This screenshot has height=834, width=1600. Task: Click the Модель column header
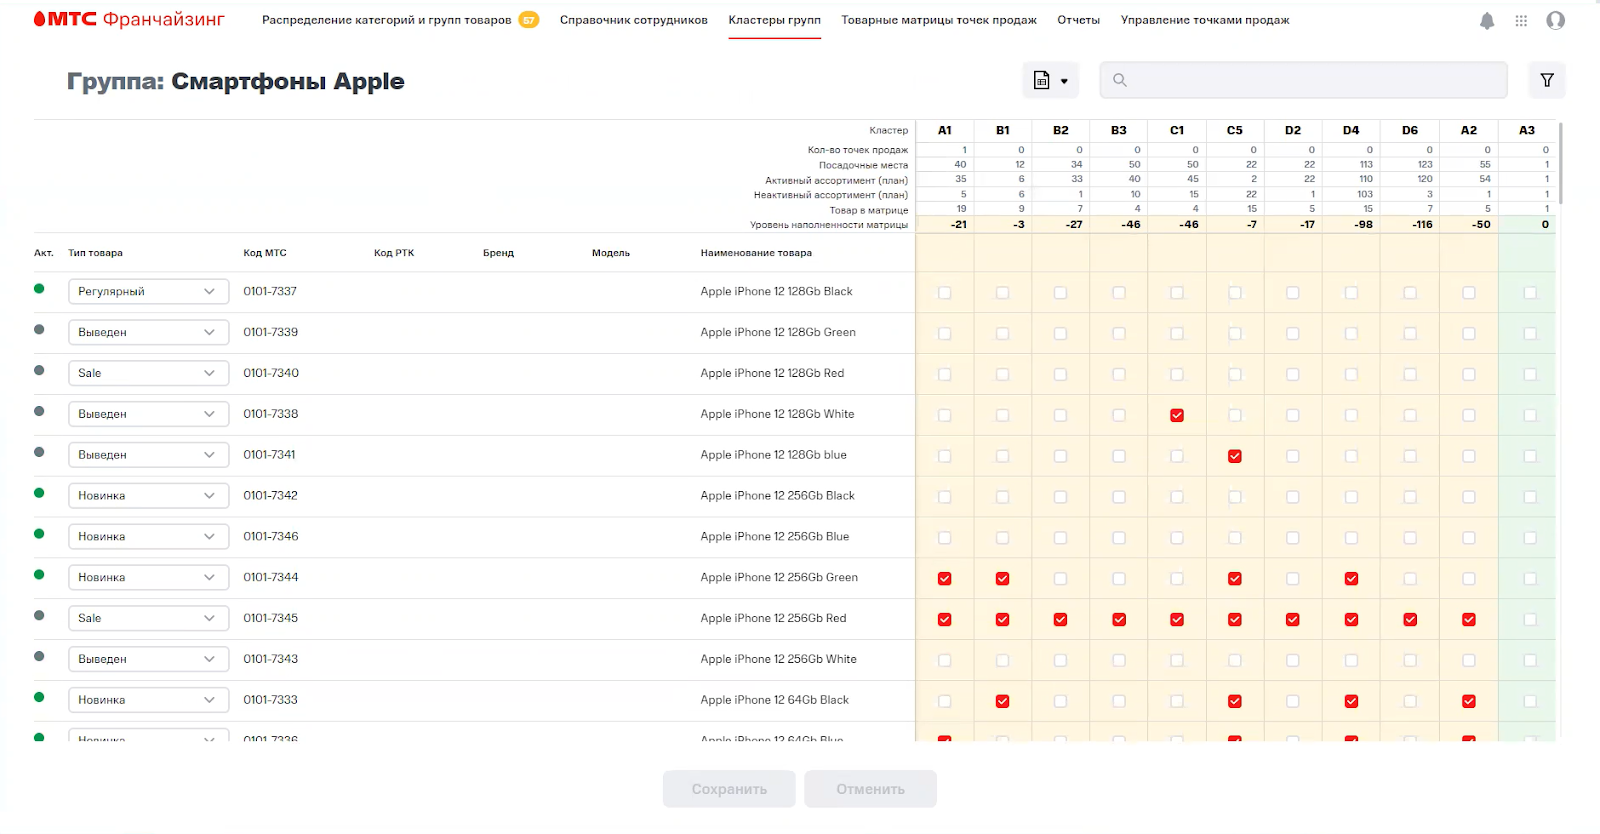[x=611, y=253]
